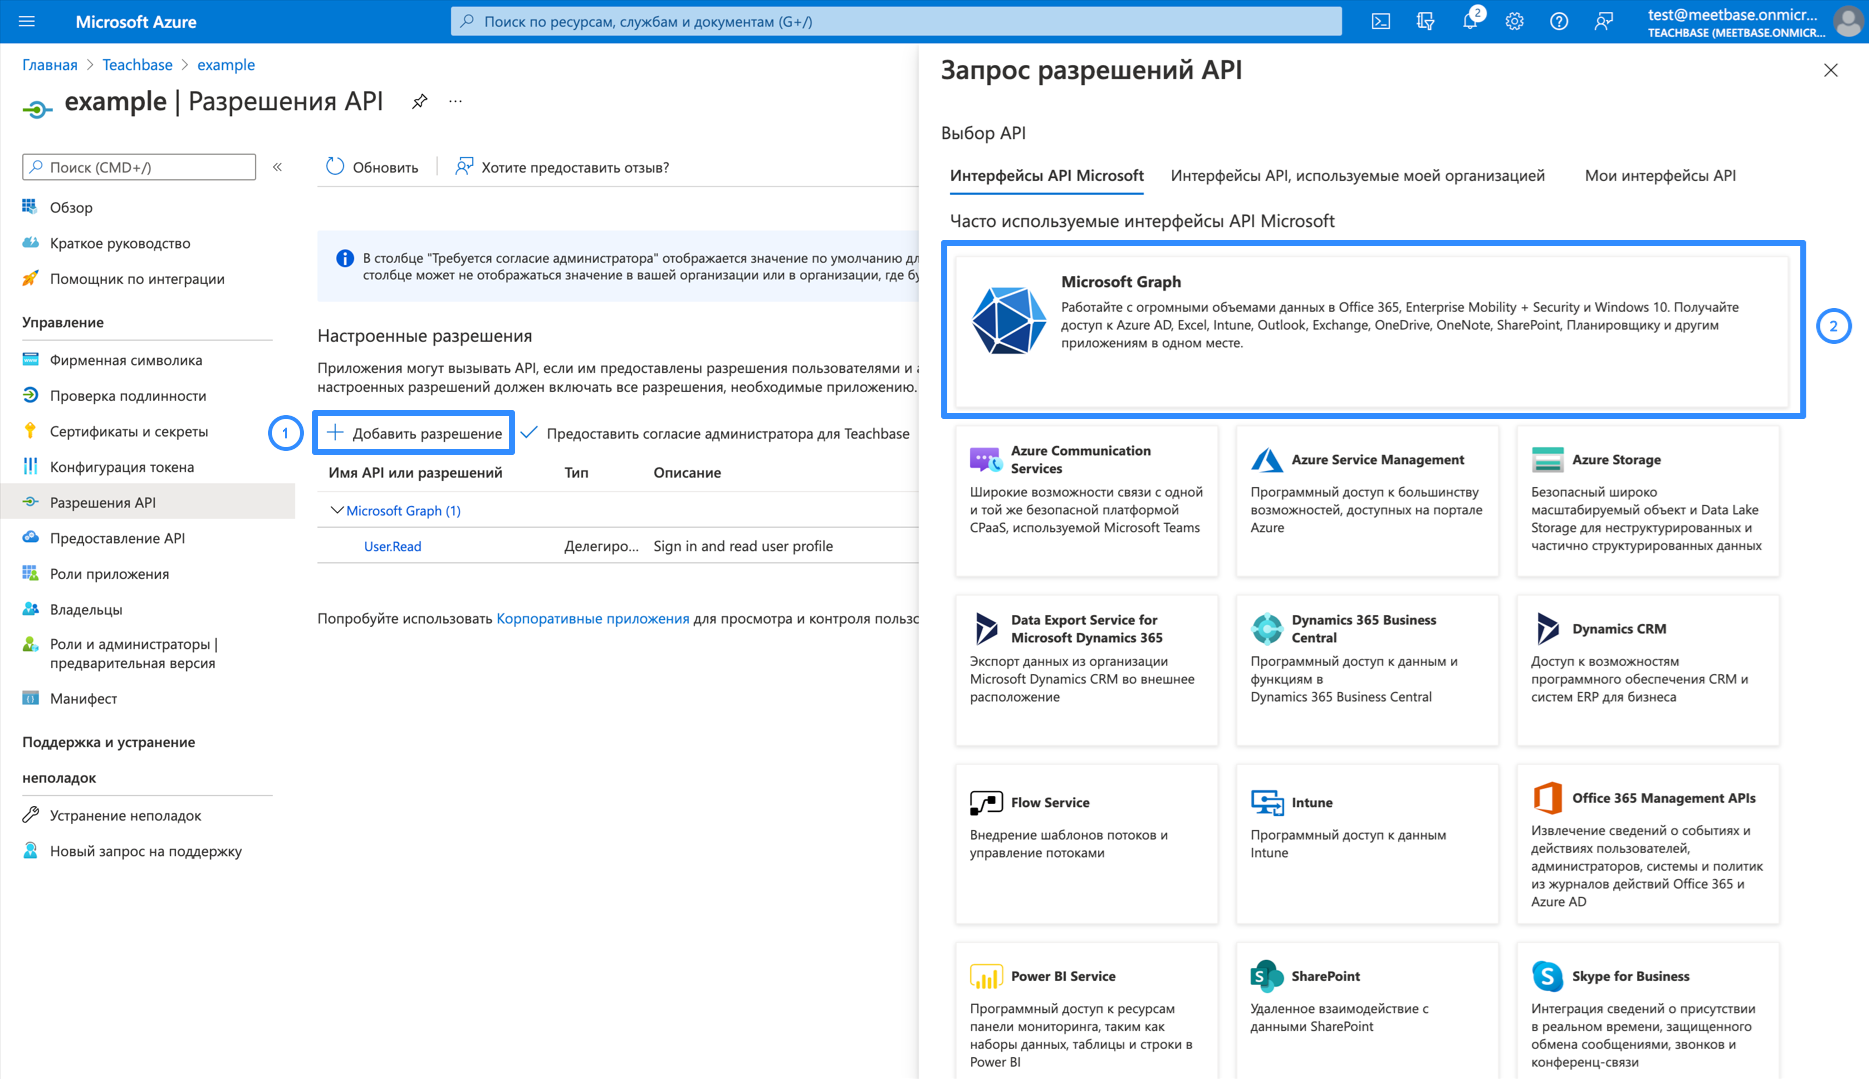Select the Azure Communication Services card
Image resolution: width=1869 pixels, height=1079 pixels.
(1087, 501)
